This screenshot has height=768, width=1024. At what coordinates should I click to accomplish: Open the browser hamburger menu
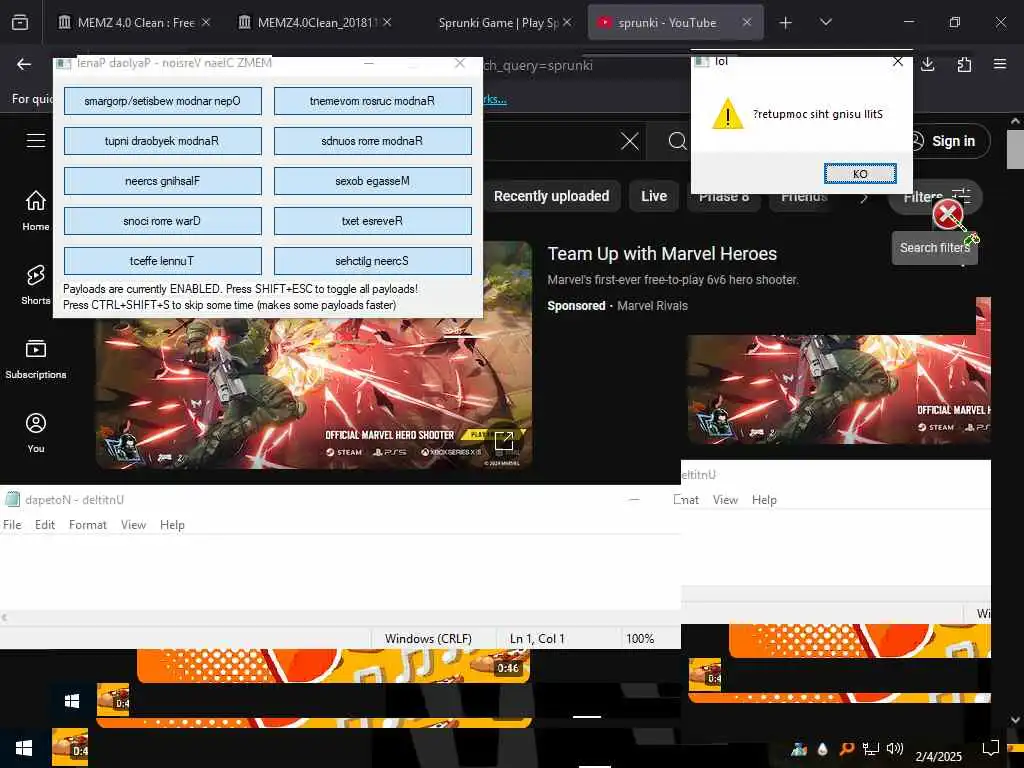coord(1000,64)
